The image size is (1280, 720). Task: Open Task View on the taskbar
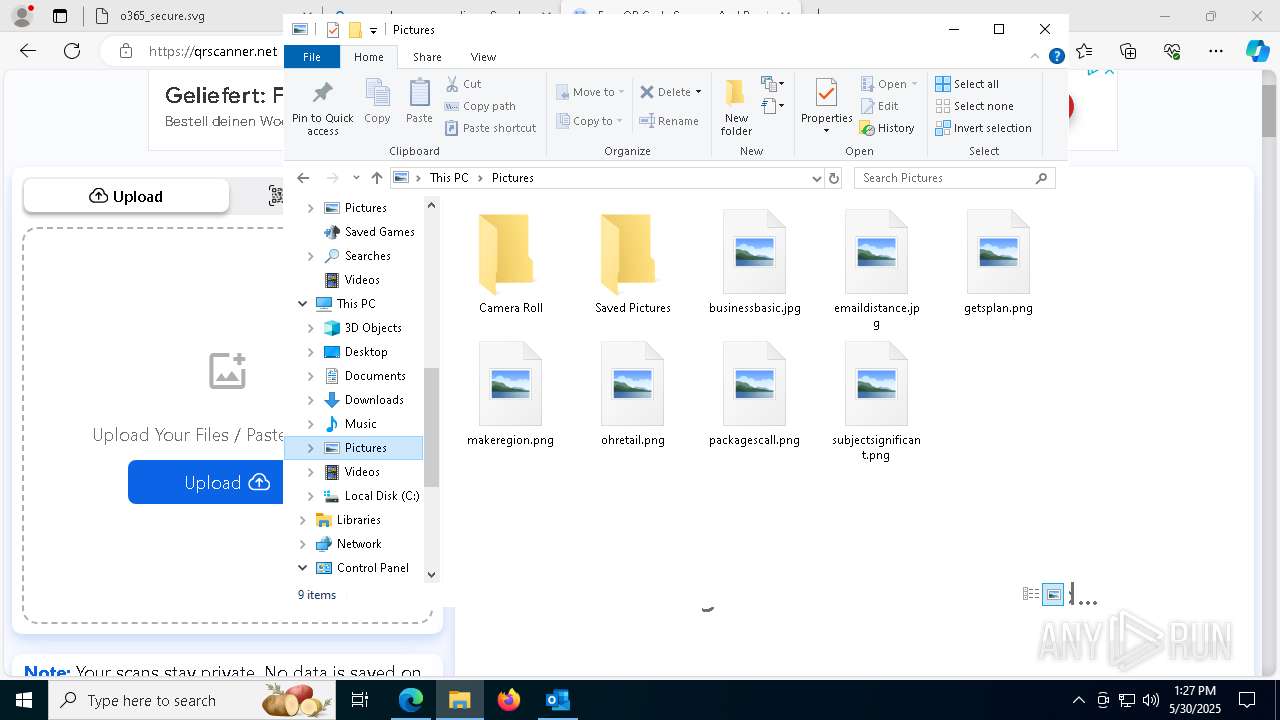[x=360, y=700]
